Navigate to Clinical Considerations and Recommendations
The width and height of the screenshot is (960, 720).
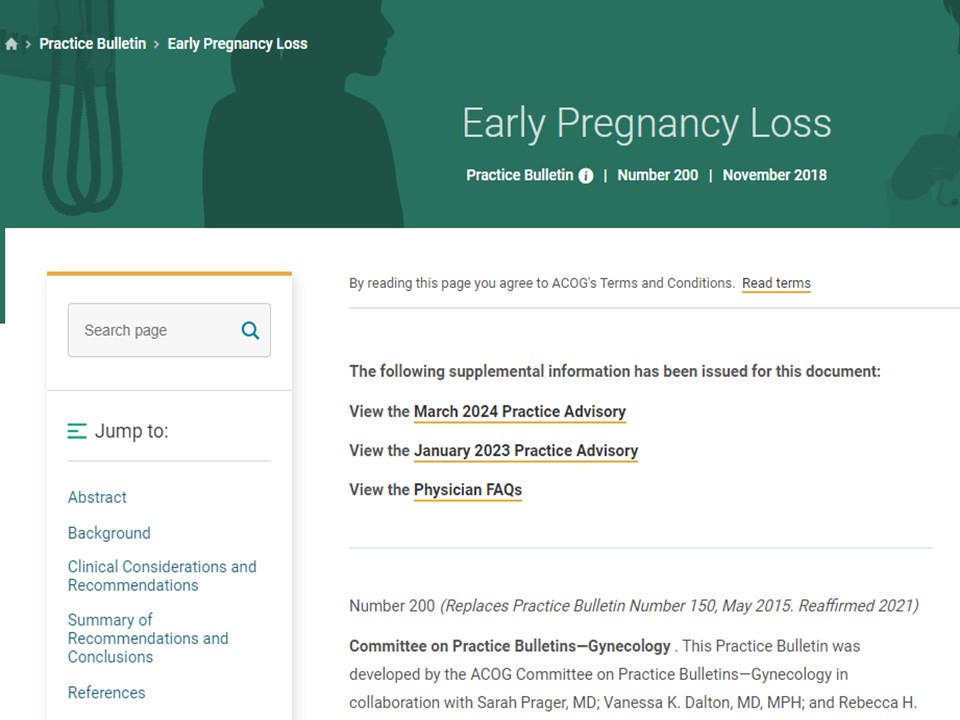coord(161,576)
